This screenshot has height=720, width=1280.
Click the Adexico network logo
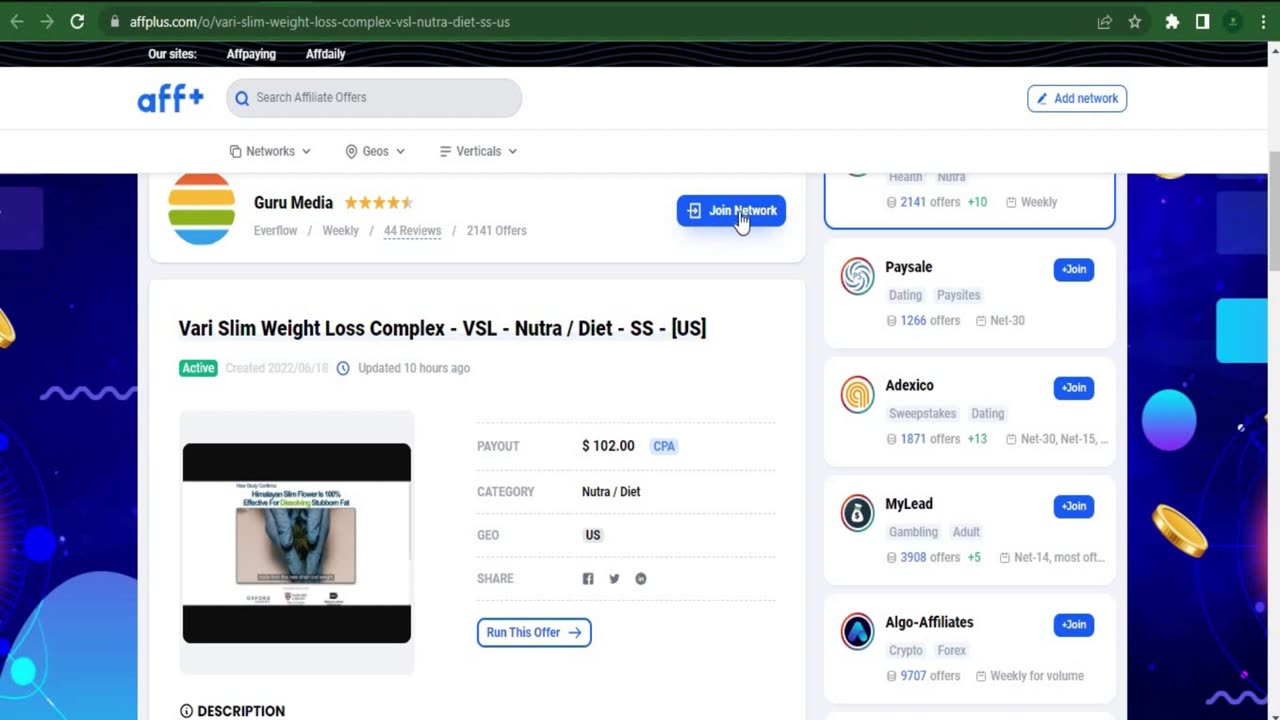[x=857, y=395]
